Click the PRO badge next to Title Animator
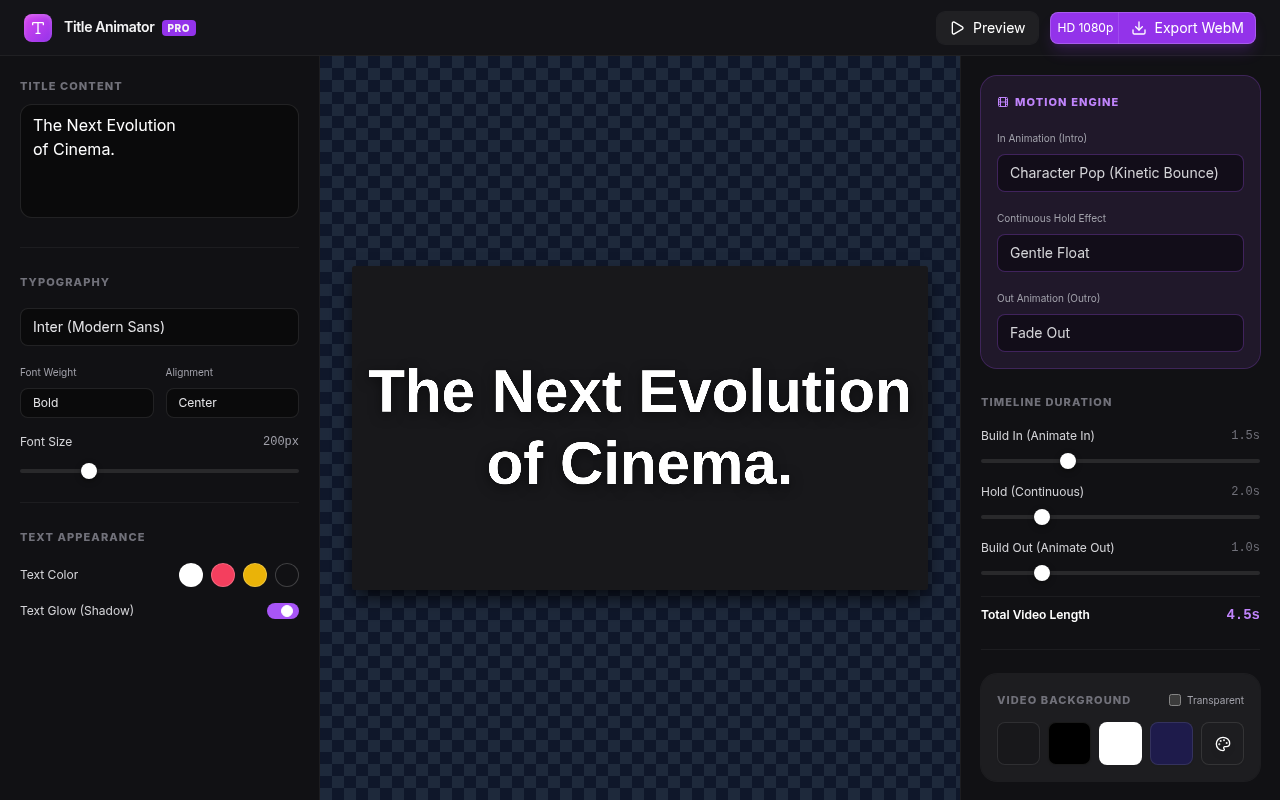Screen dimensions: 1280x800 pos(178,28)
